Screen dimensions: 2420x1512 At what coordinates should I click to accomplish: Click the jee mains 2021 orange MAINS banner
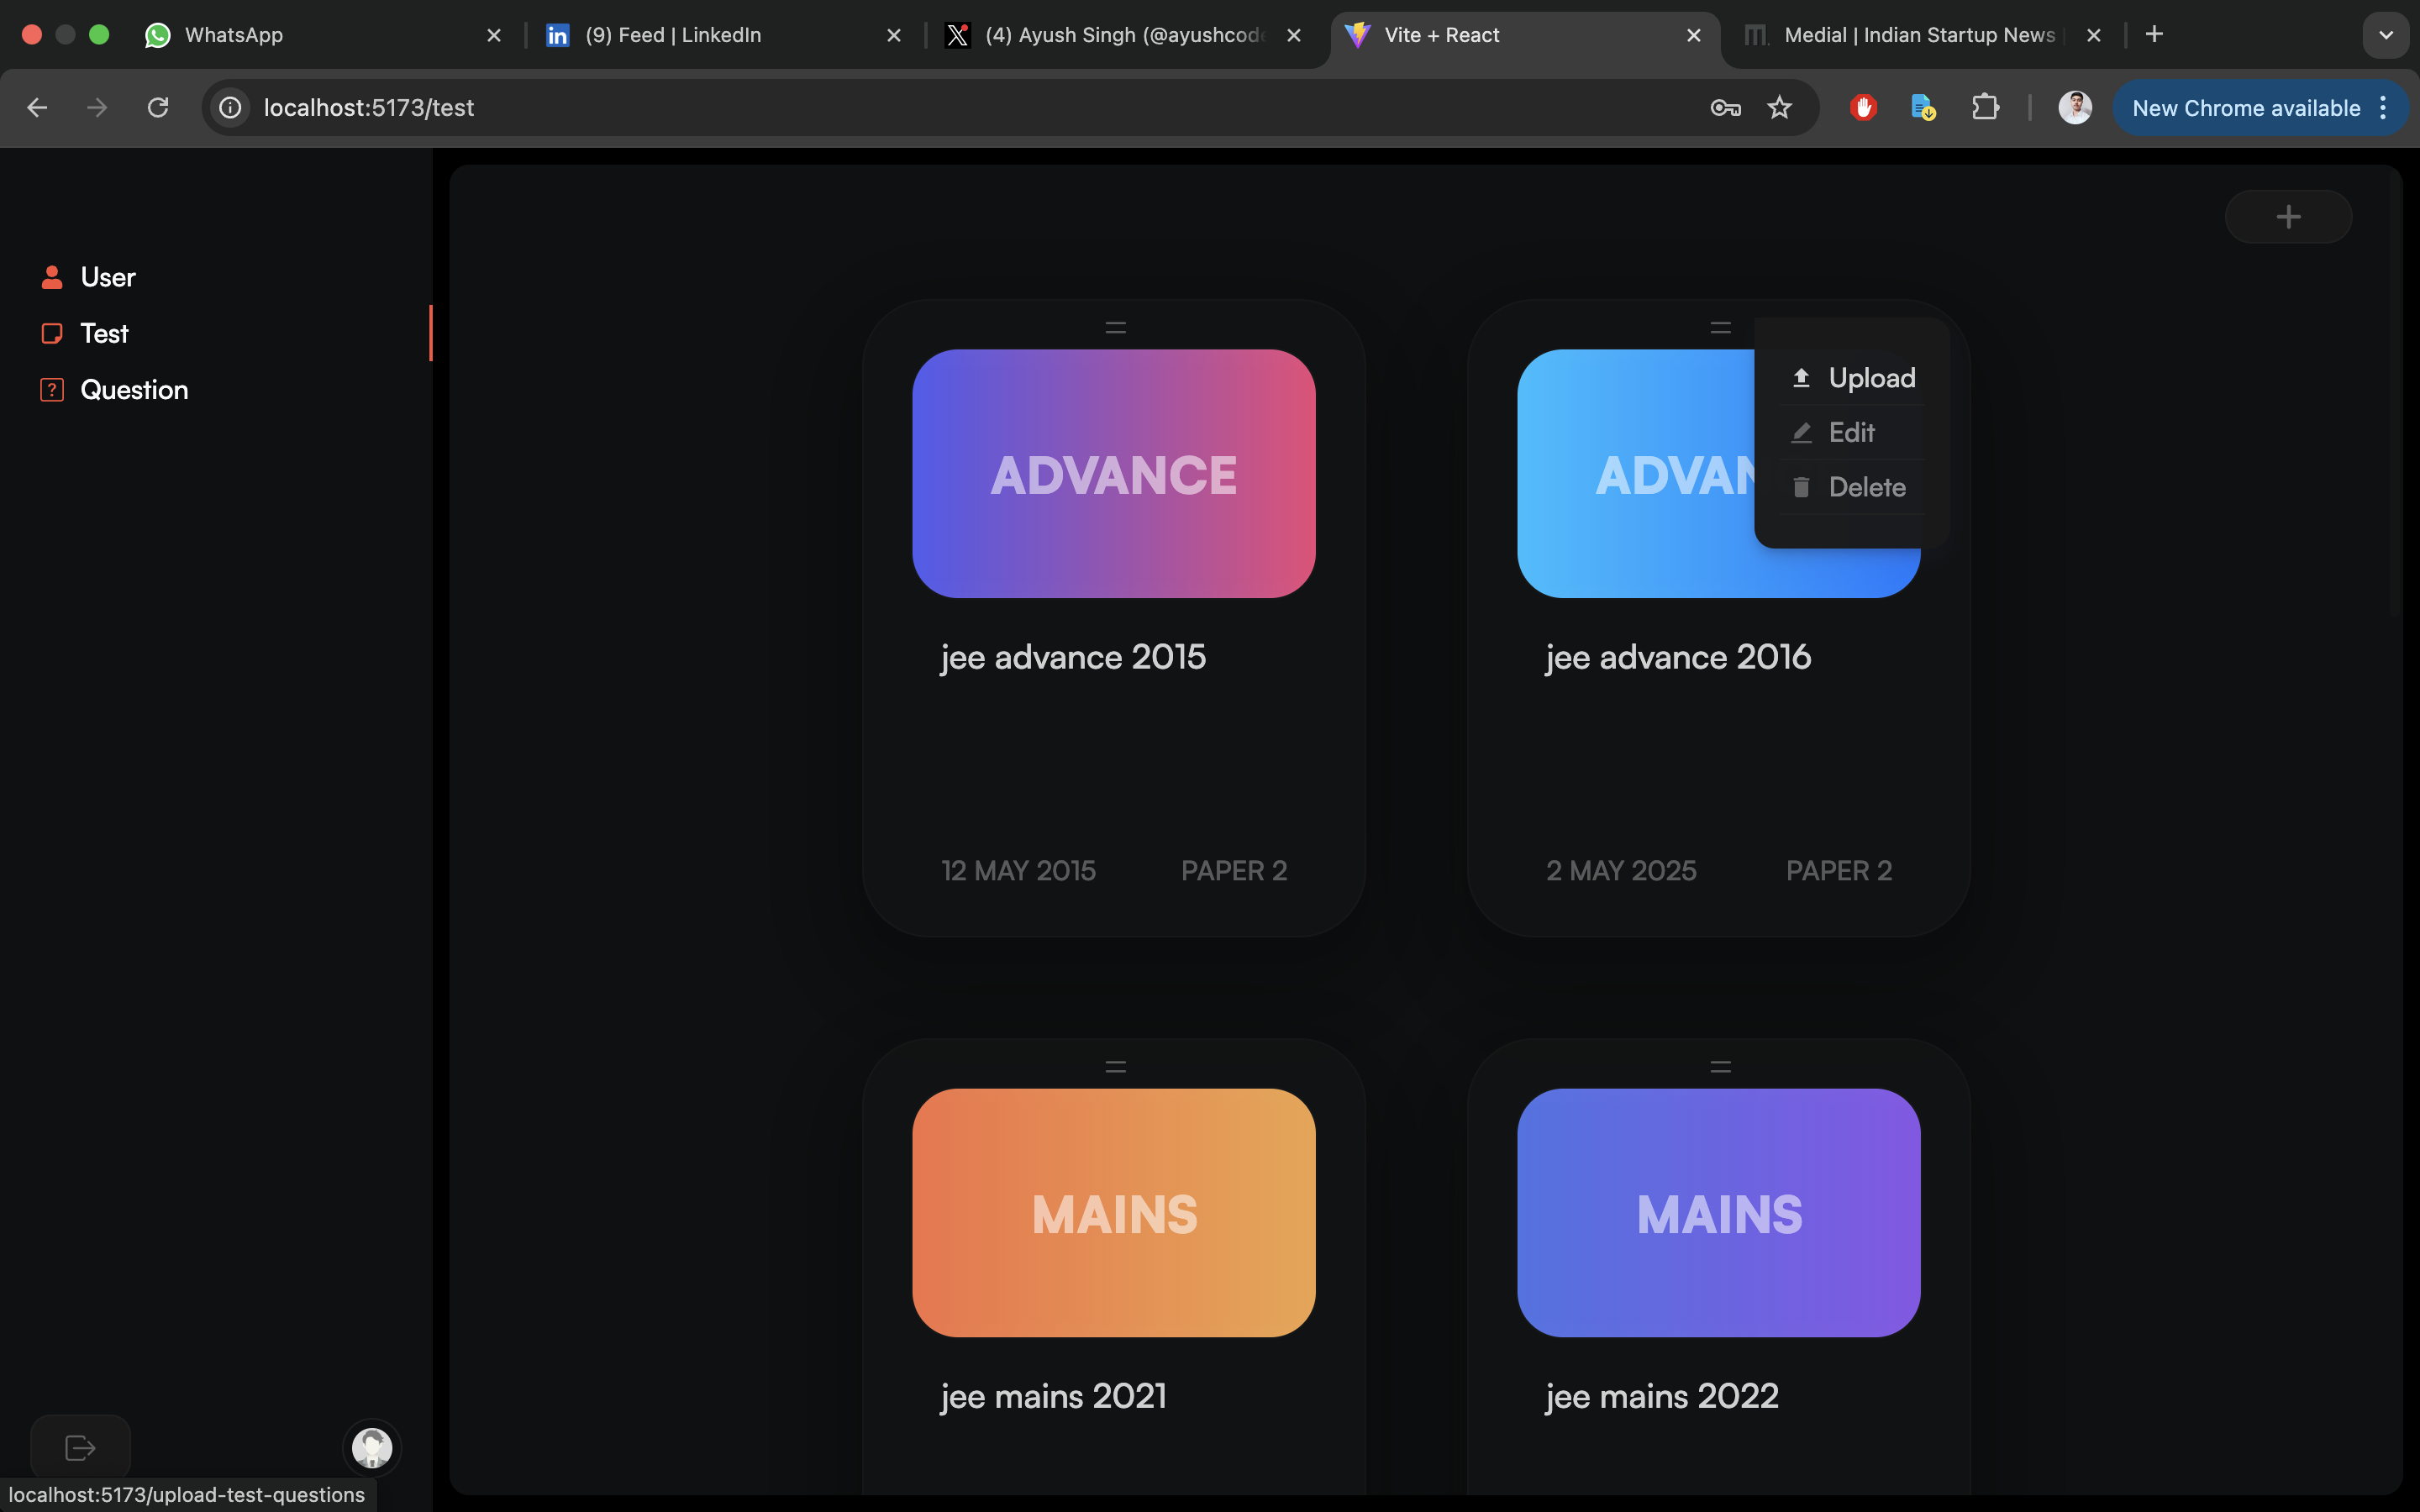point(1113,1213)
